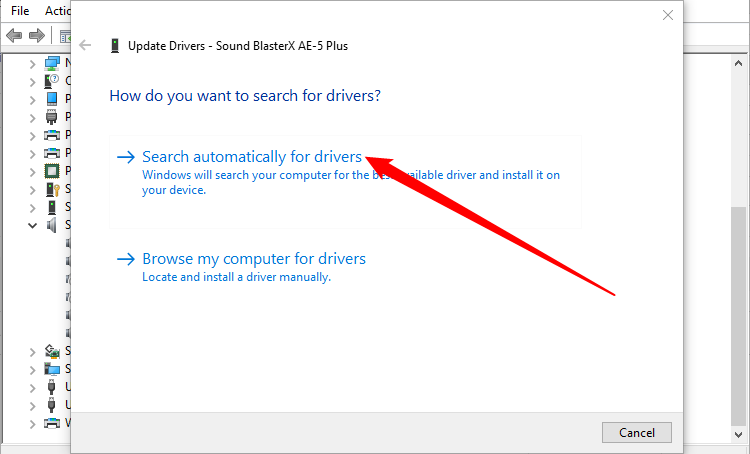Choose Search automatically for drivers
This screenshot has height=454, width=750.
[x=345, y=182]
